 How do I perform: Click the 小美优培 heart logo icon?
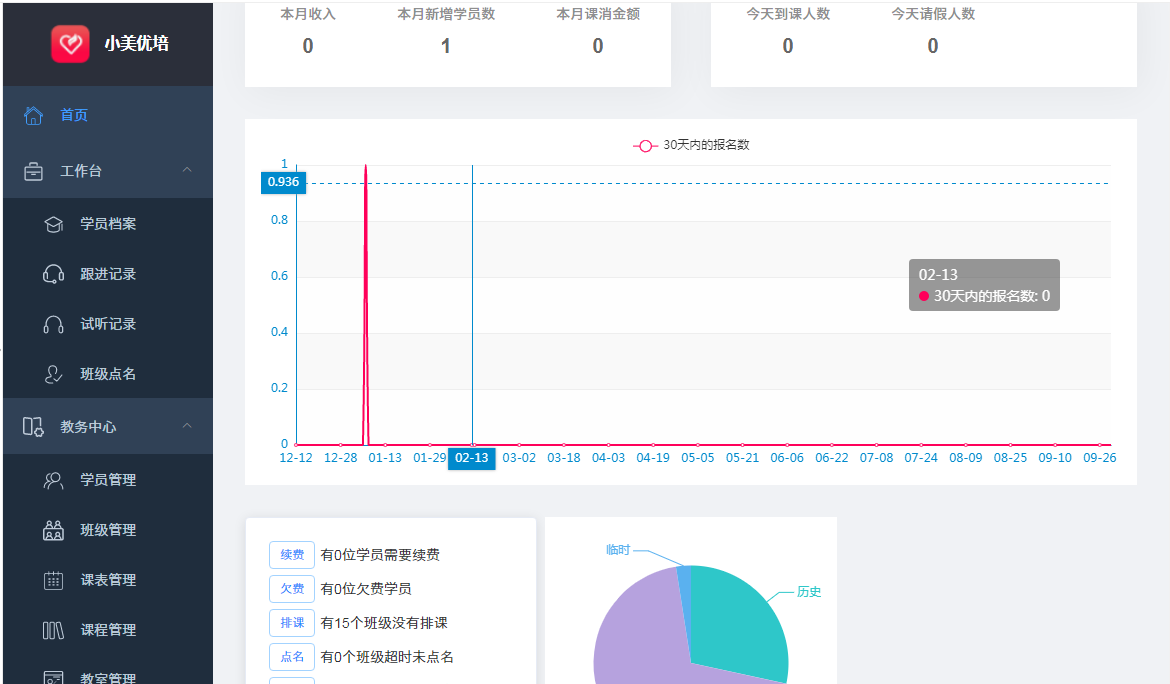coord(70,44)
